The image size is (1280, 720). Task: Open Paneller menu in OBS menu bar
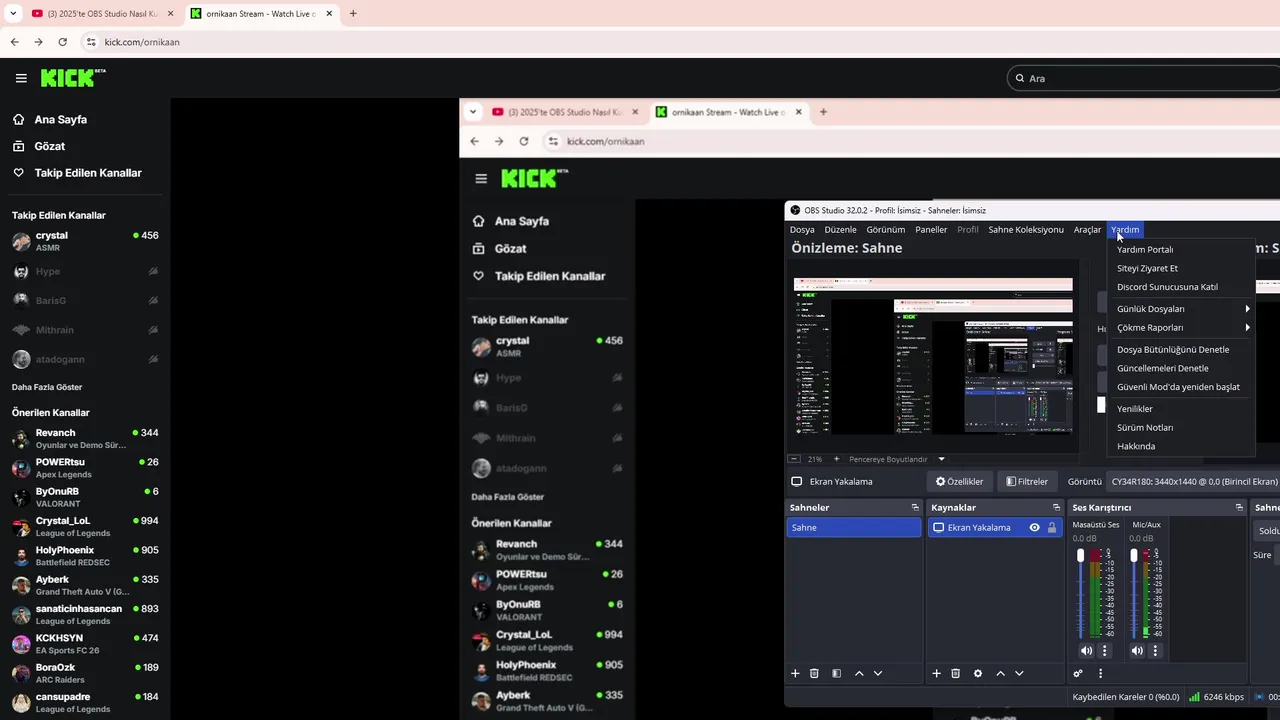pos(931,230)
